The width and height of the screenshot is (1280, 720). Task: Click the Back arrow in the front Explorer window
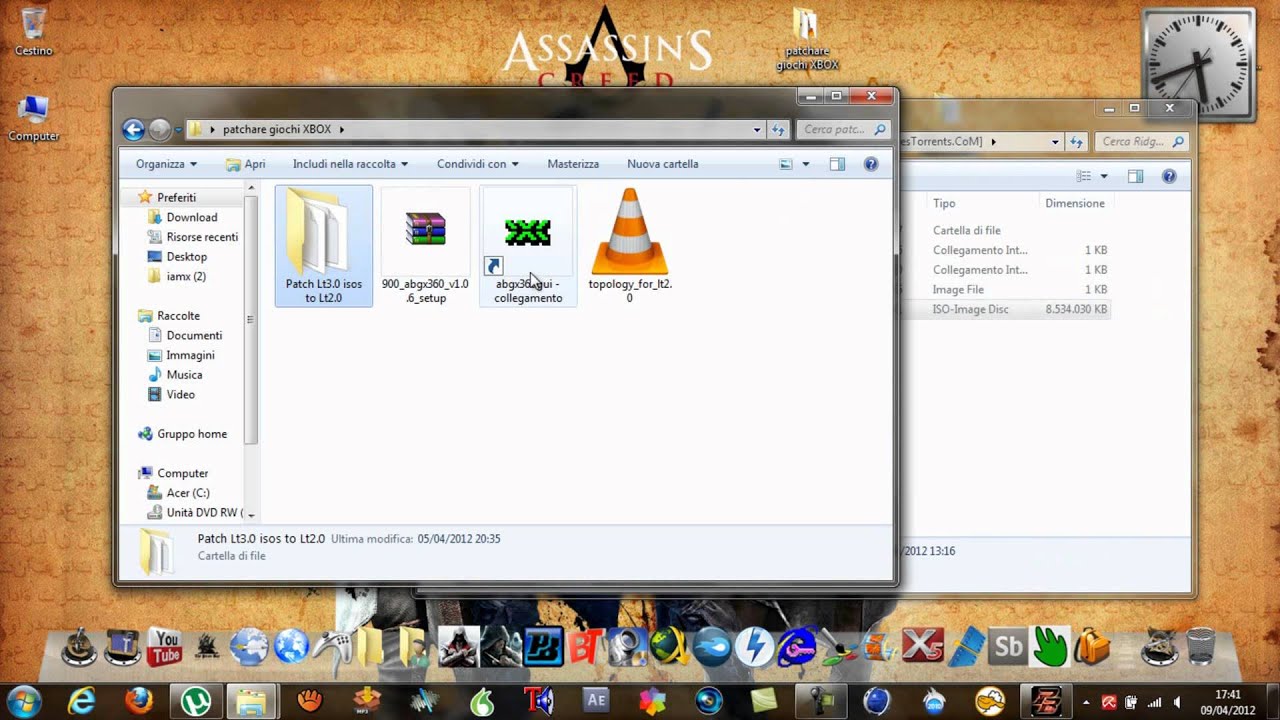(133, 129)
